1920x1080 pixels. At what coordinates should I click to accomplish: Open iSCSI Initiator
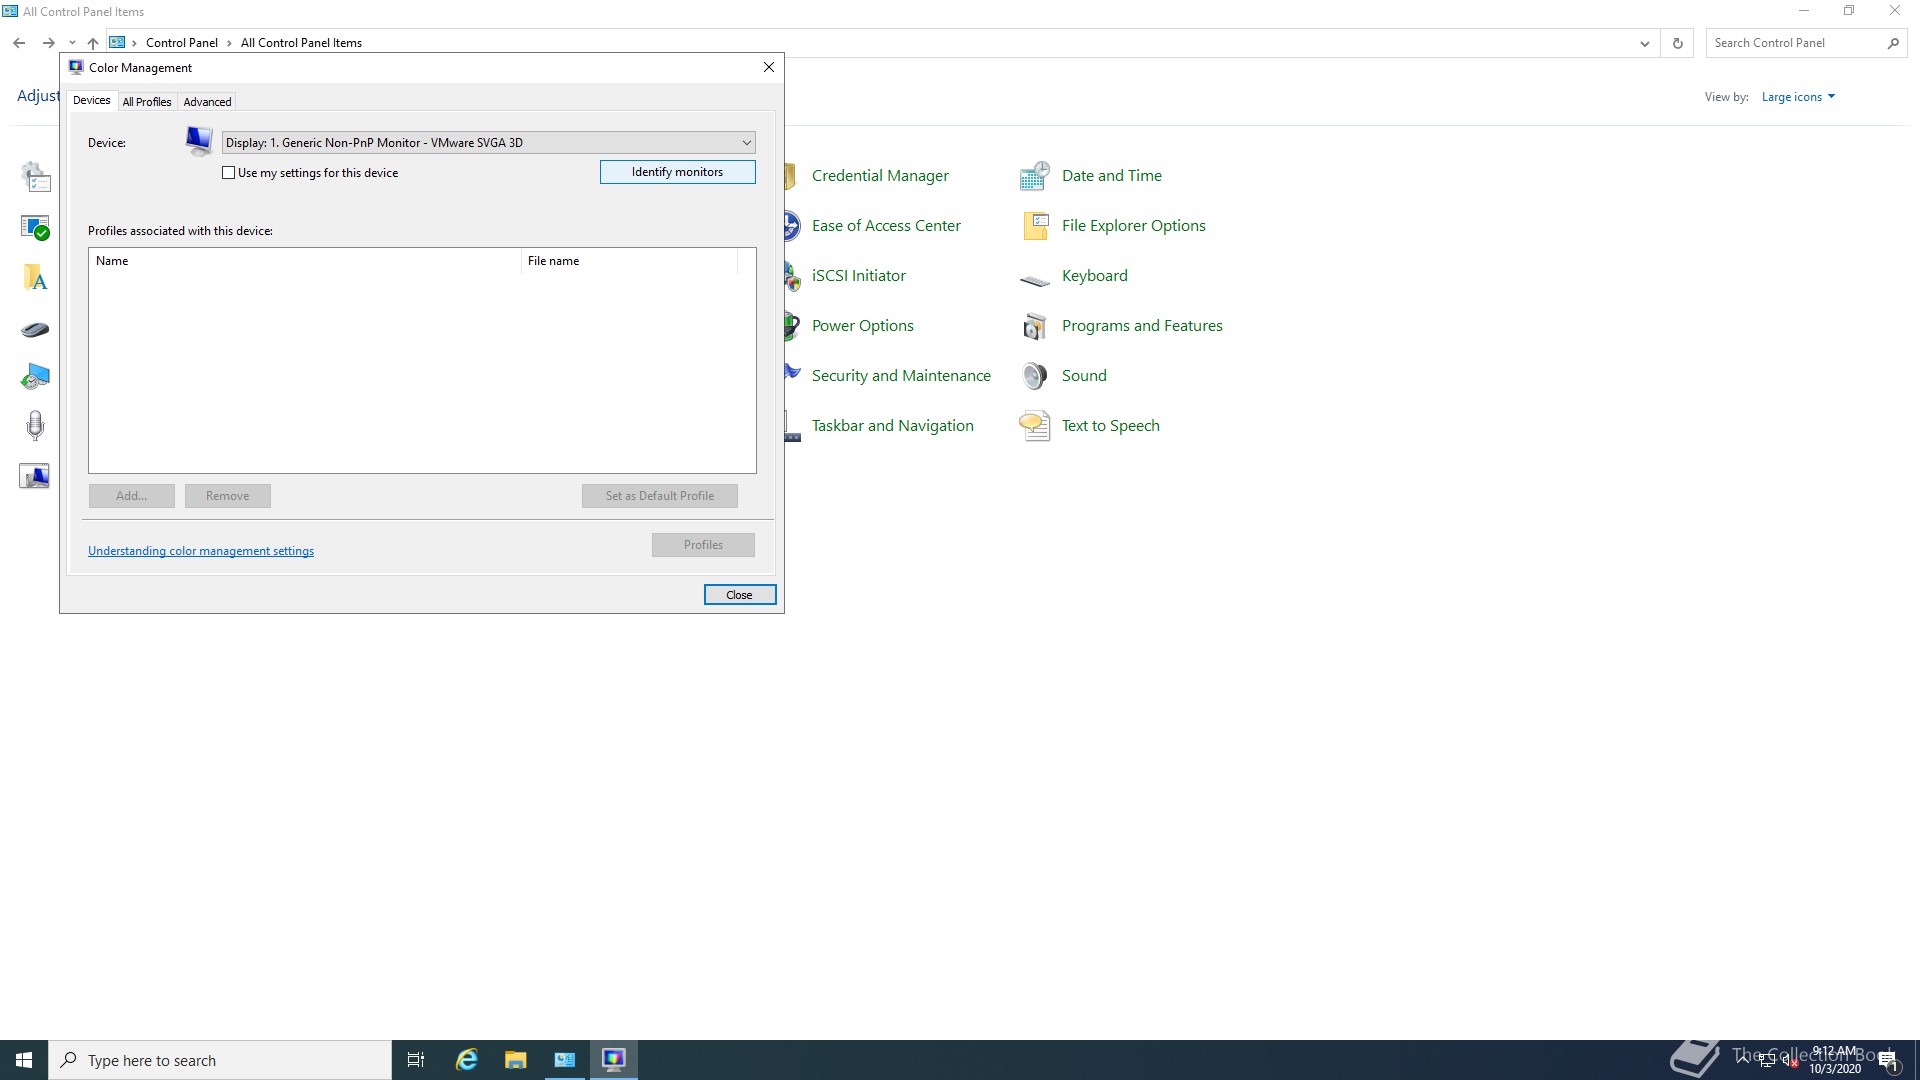(x=858, y=276)
